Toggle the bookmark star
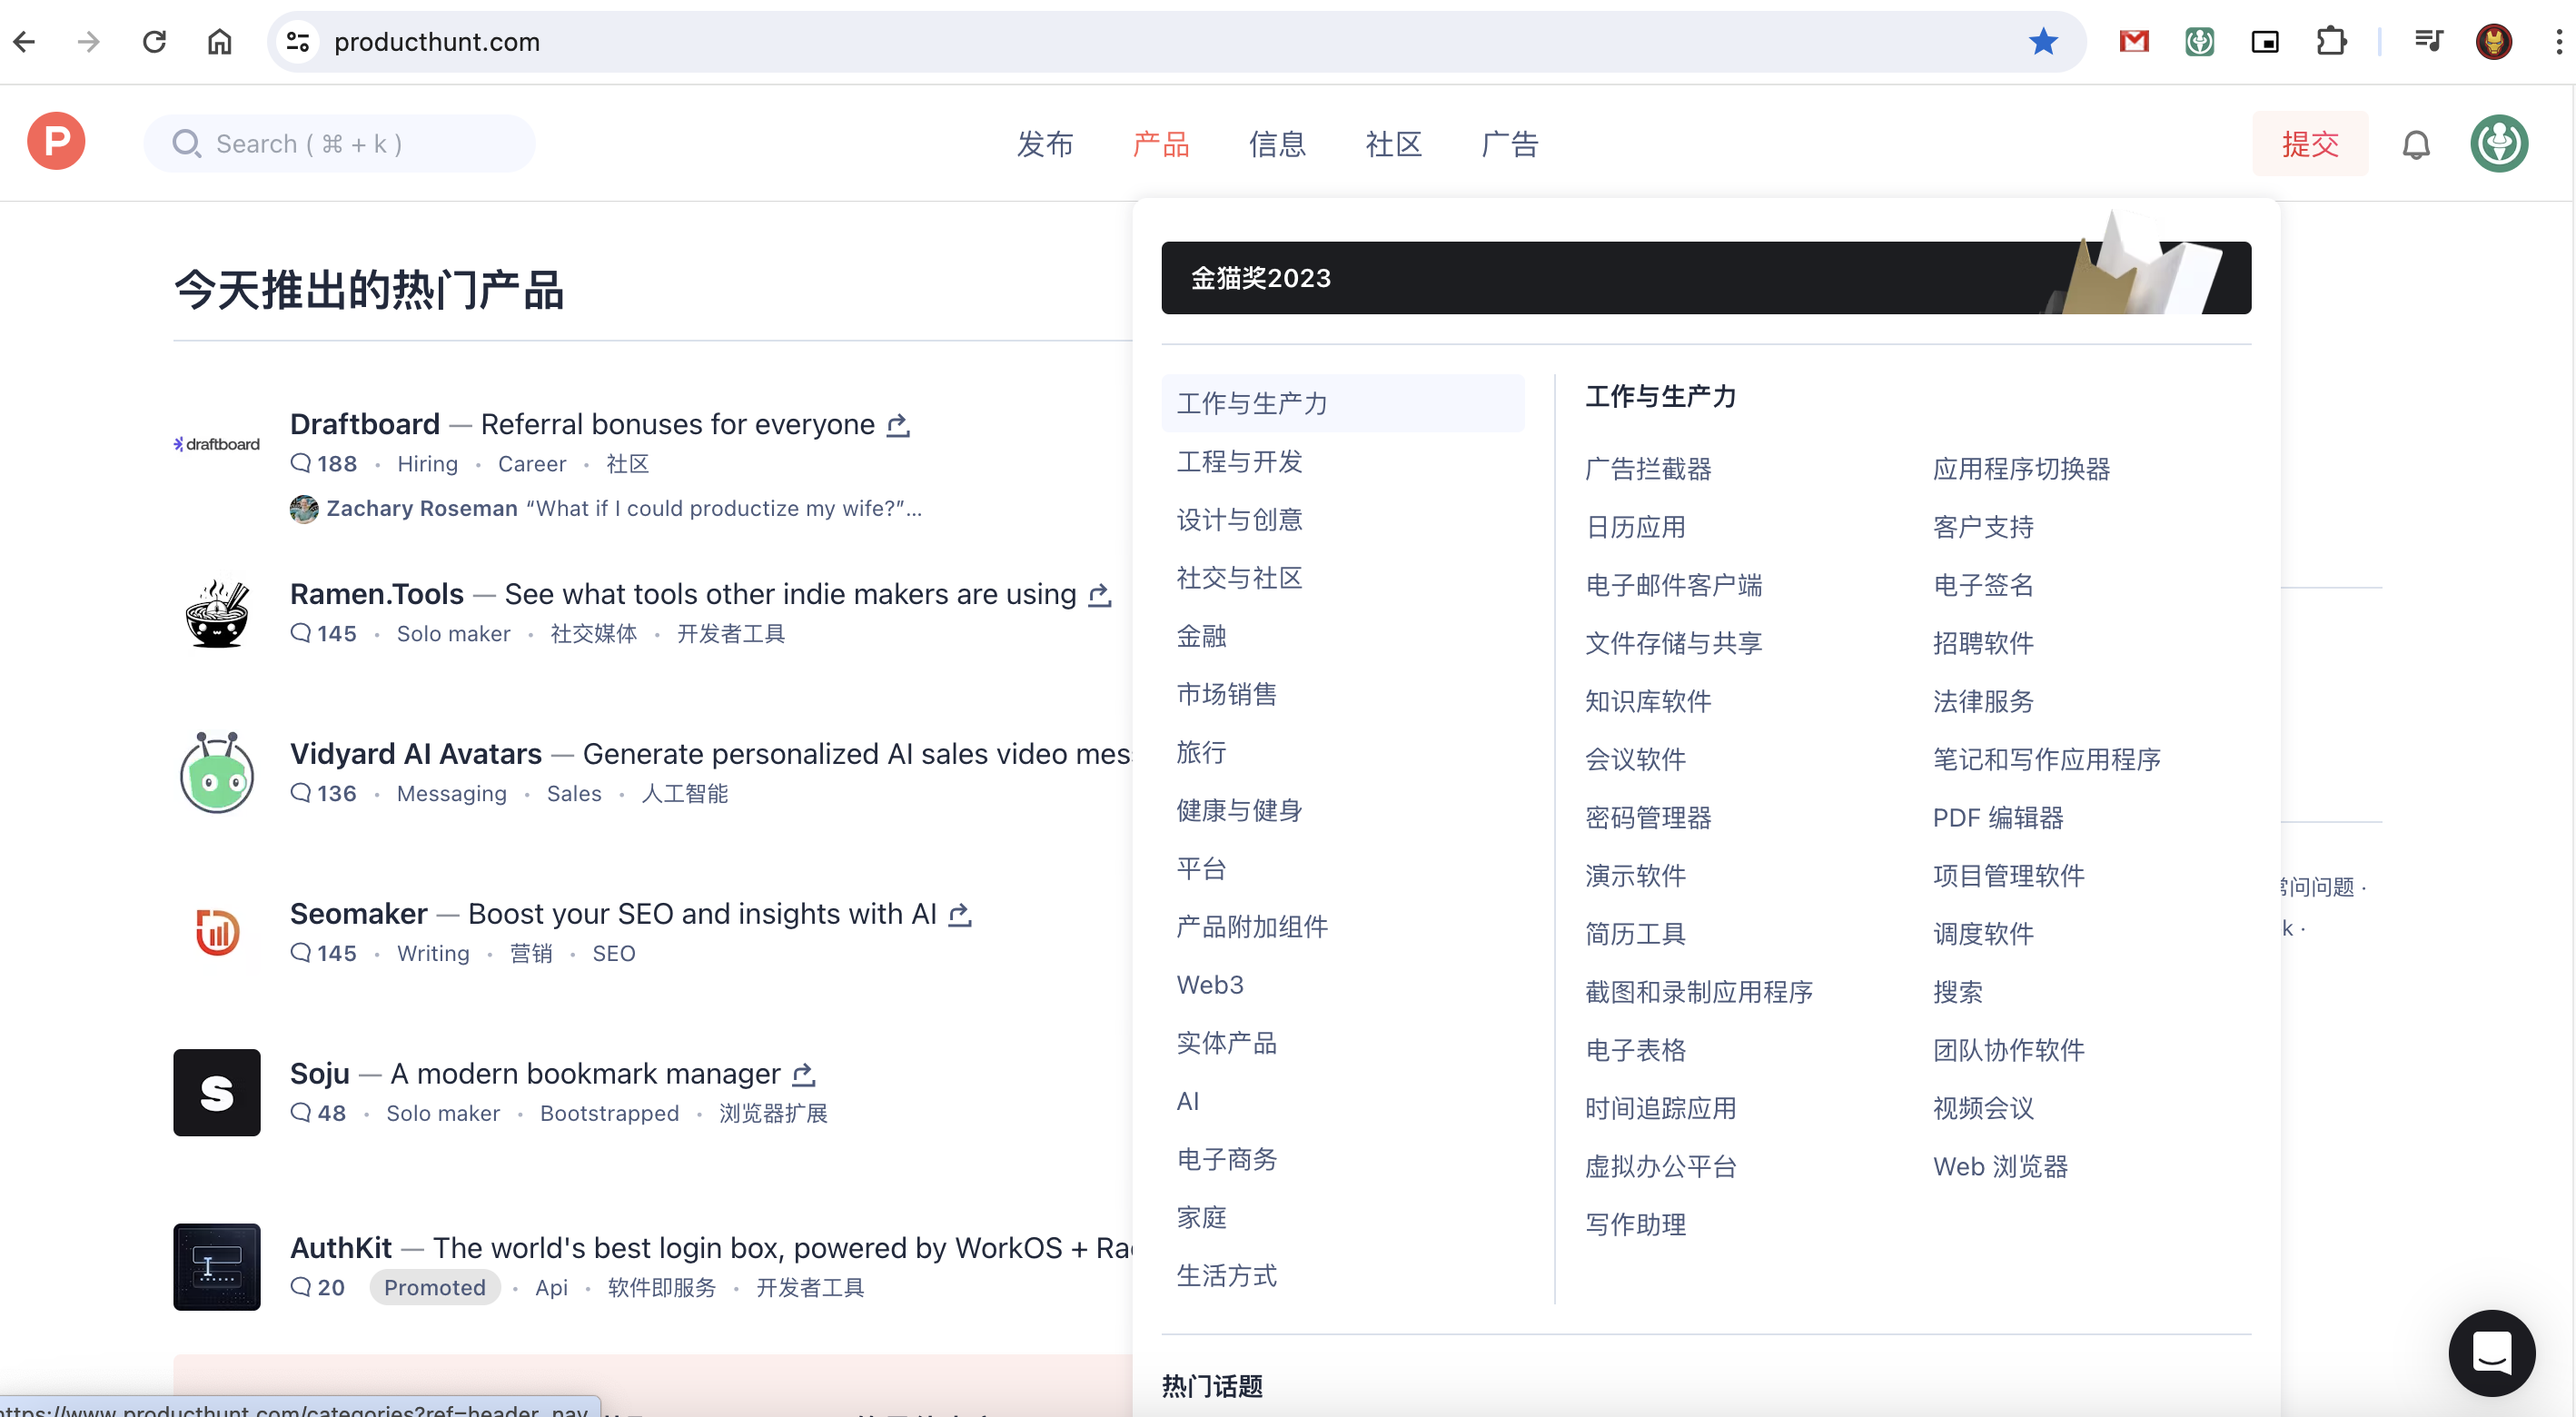 click(2043, 41)
